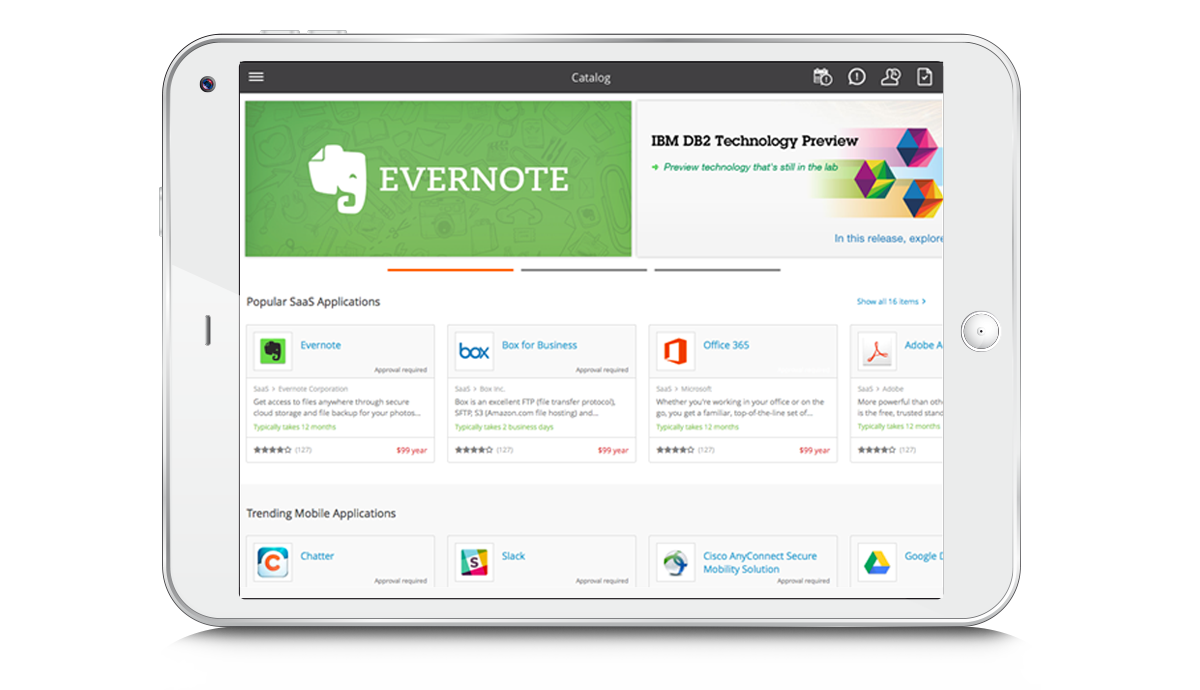The image size is (1200, 690).
Task: Switch to the third carousel slide indicator
Action: (717, 270)
